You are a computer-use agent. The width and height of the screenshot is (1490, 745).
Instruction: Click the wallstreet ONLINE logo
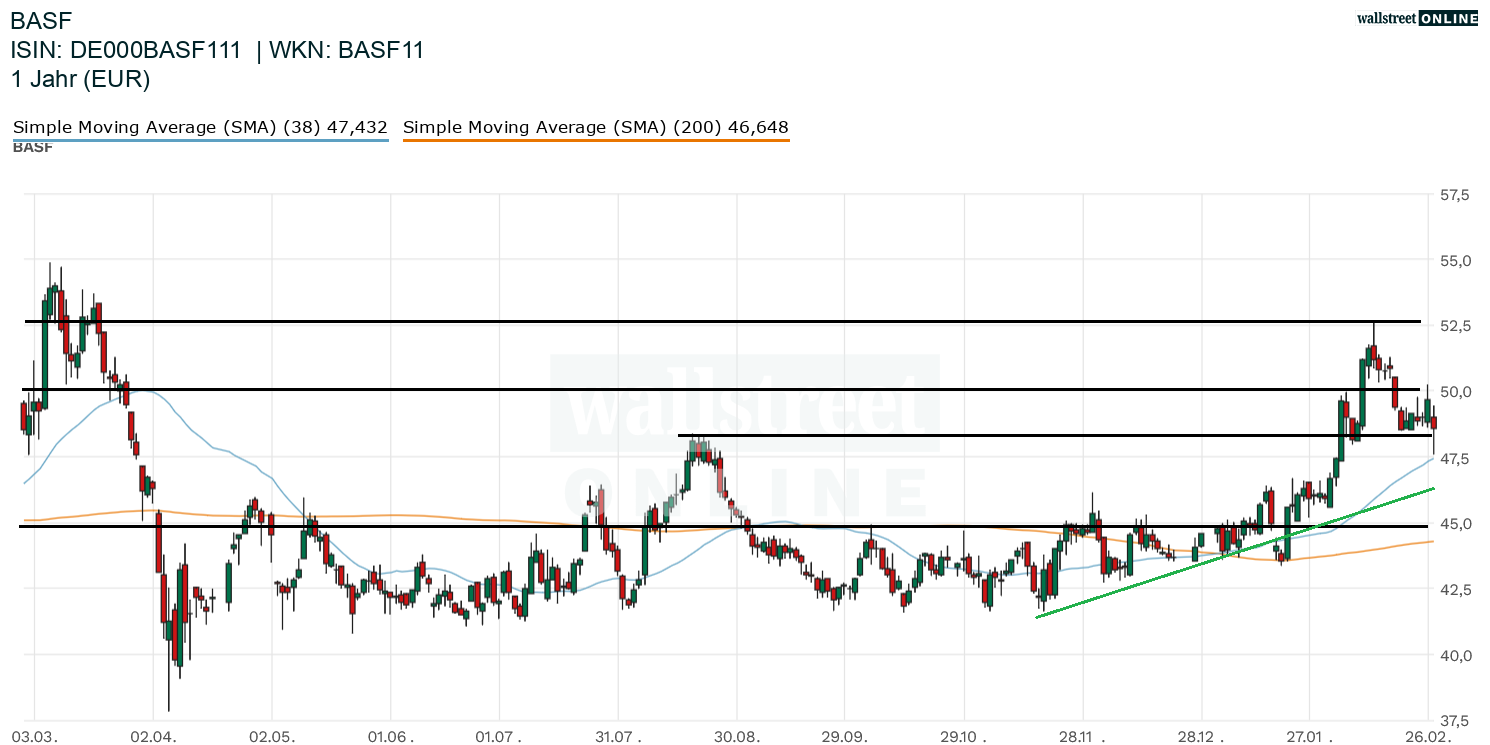tap(1418, 18)
